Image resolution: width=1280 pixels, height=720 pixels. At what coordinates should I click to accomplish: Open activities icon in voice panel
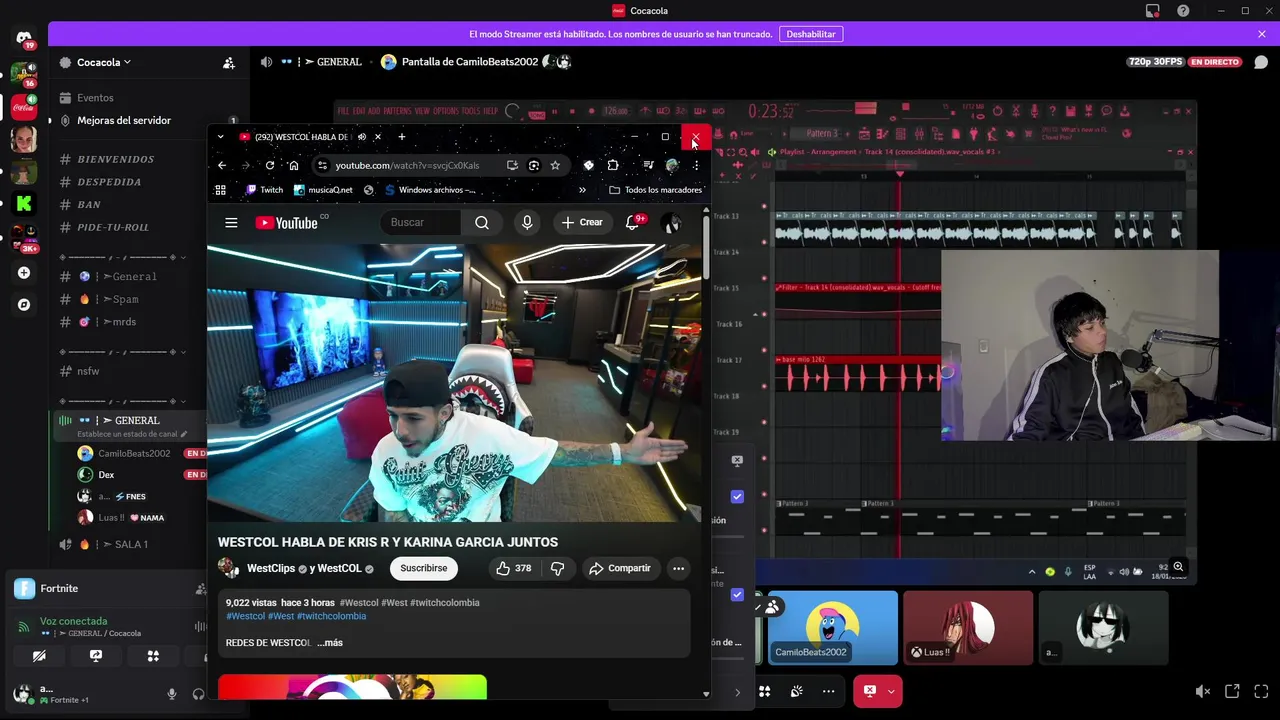(153, 656)
